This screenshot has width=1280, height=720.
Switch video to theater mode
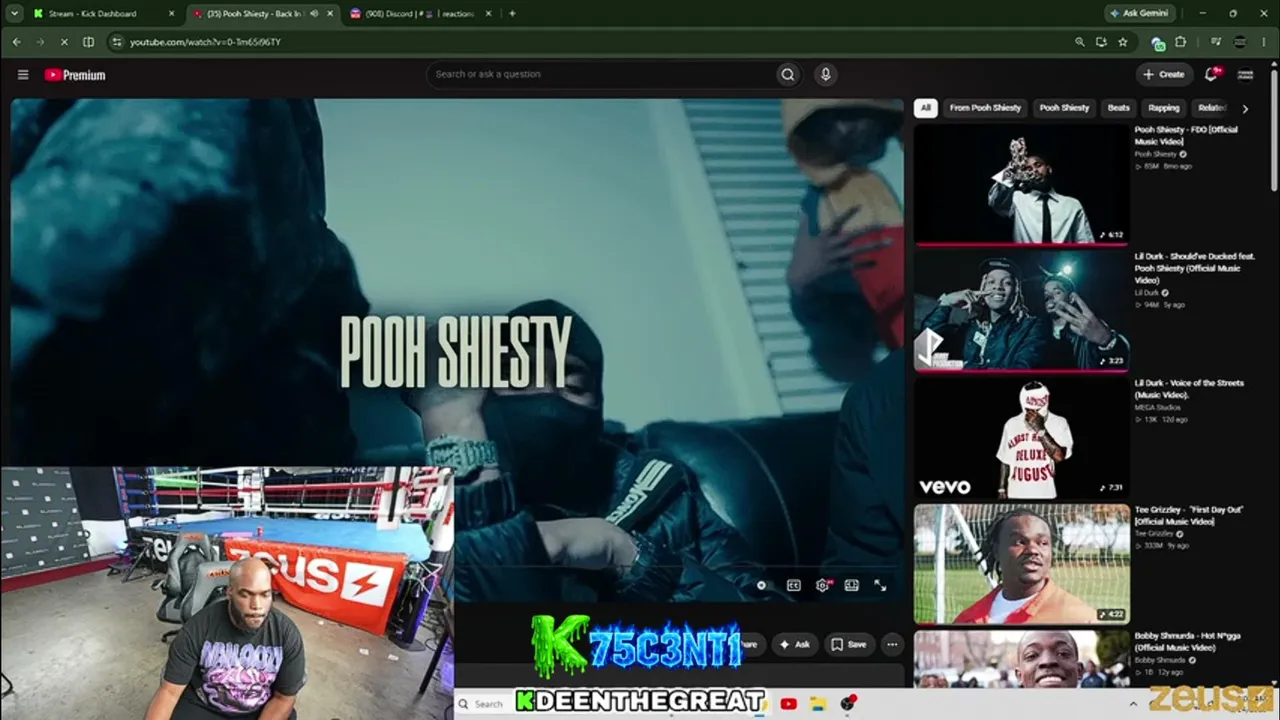pyautogui.click(x=851, y=586)
